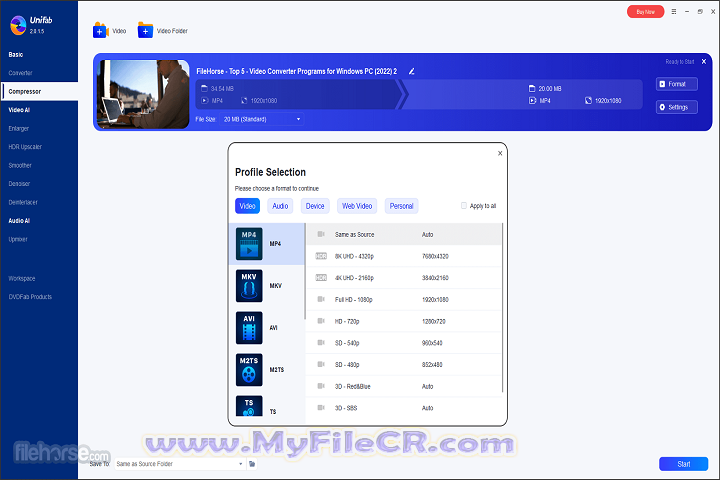Click the AVI format icon
The image size is (720, 480).
[x=249, y=328]
